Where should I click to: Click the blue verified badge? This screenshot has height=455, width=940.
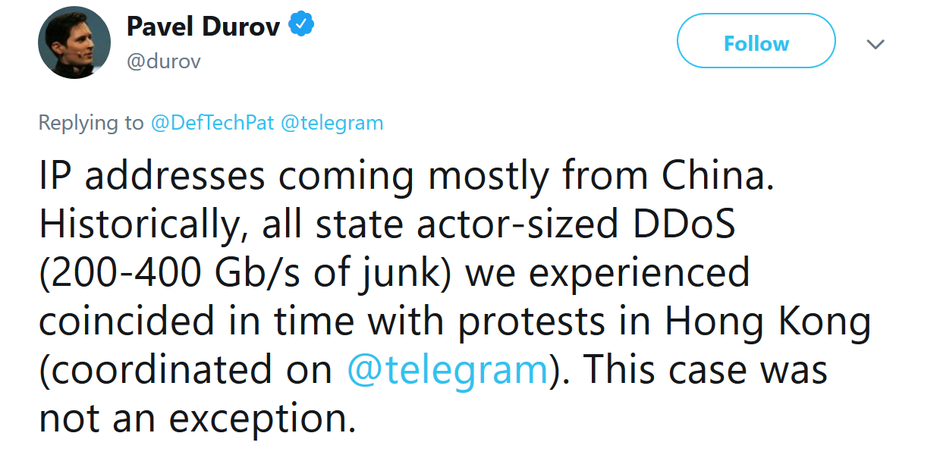pyautogui.click(x=303, y=27)
